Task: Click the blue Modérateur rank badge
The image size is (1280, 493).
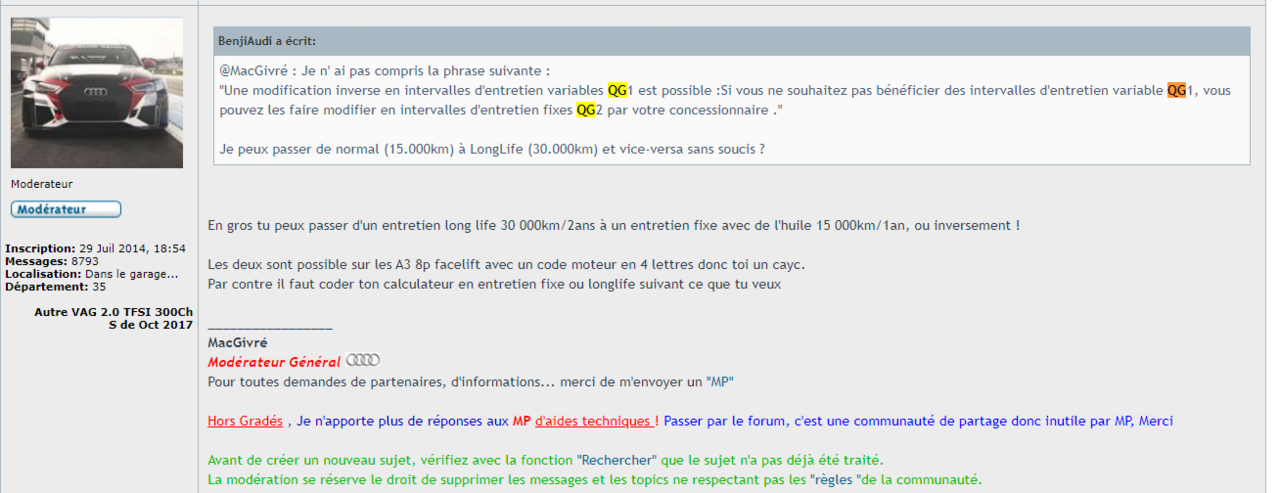Action: (66, 209)
